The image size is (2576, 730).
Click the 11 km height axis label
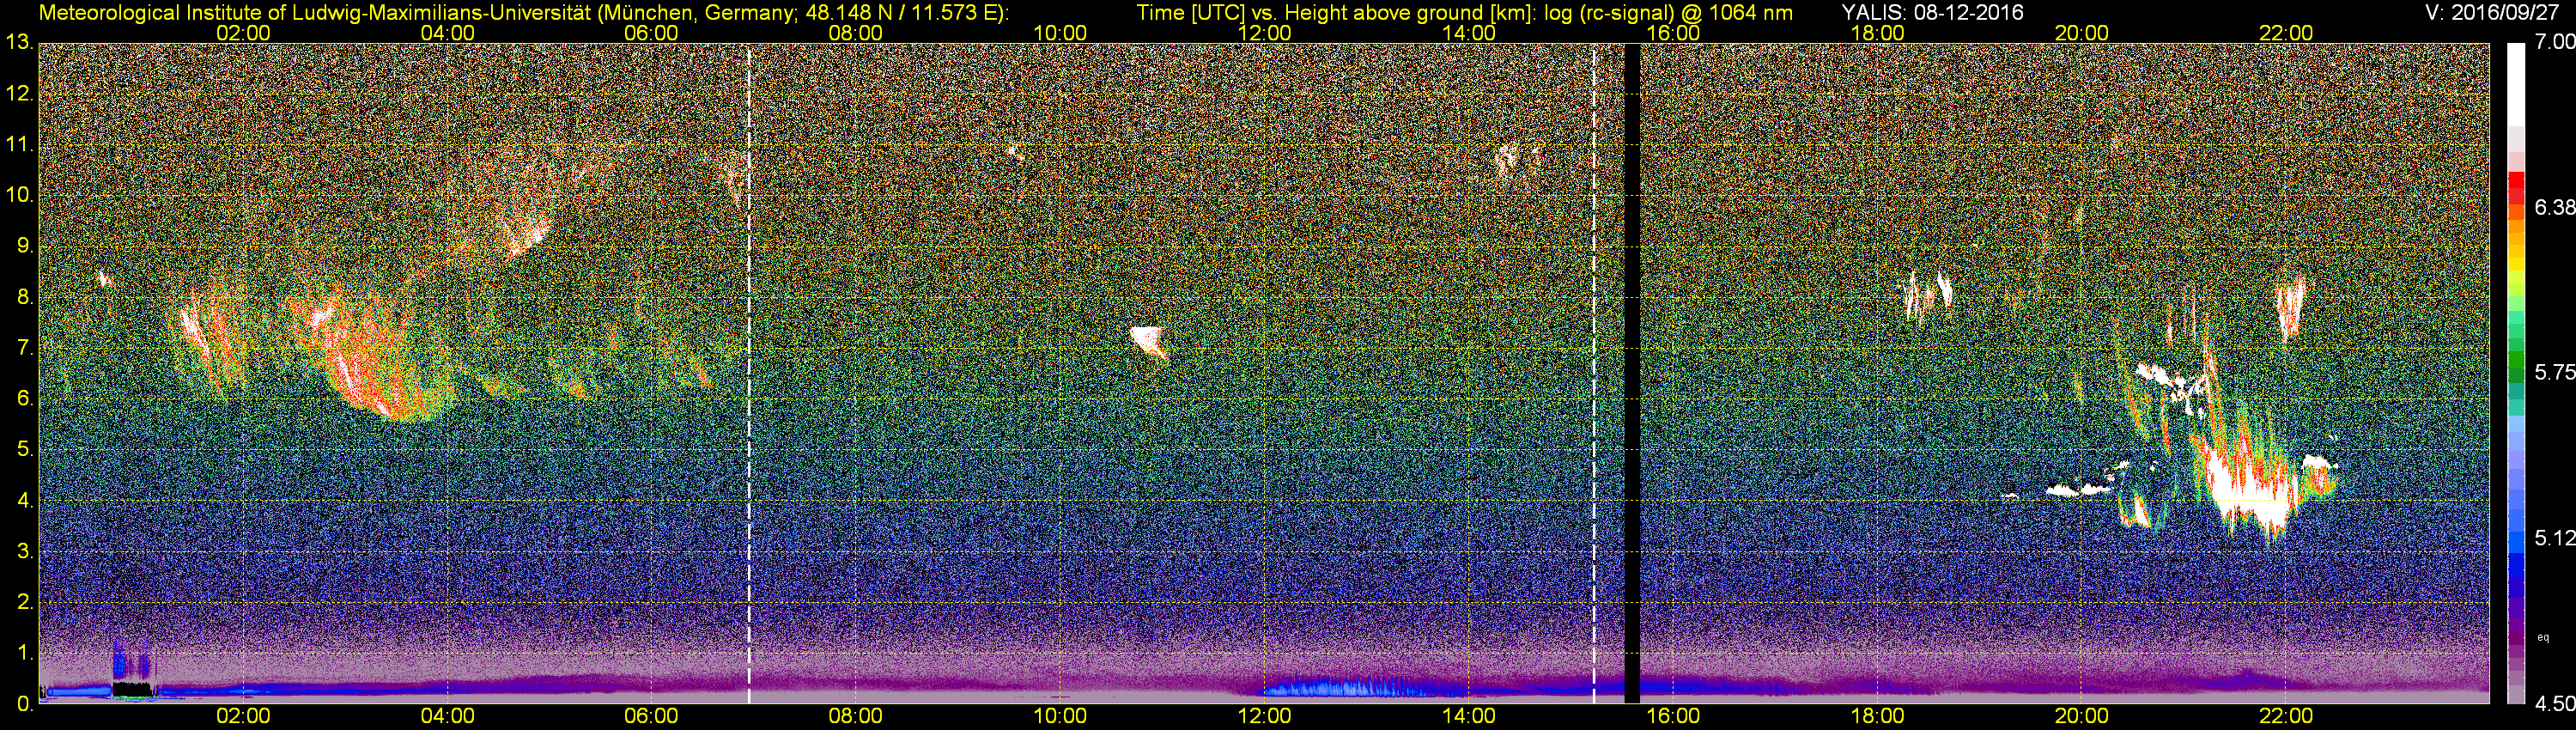coord(19,145)
